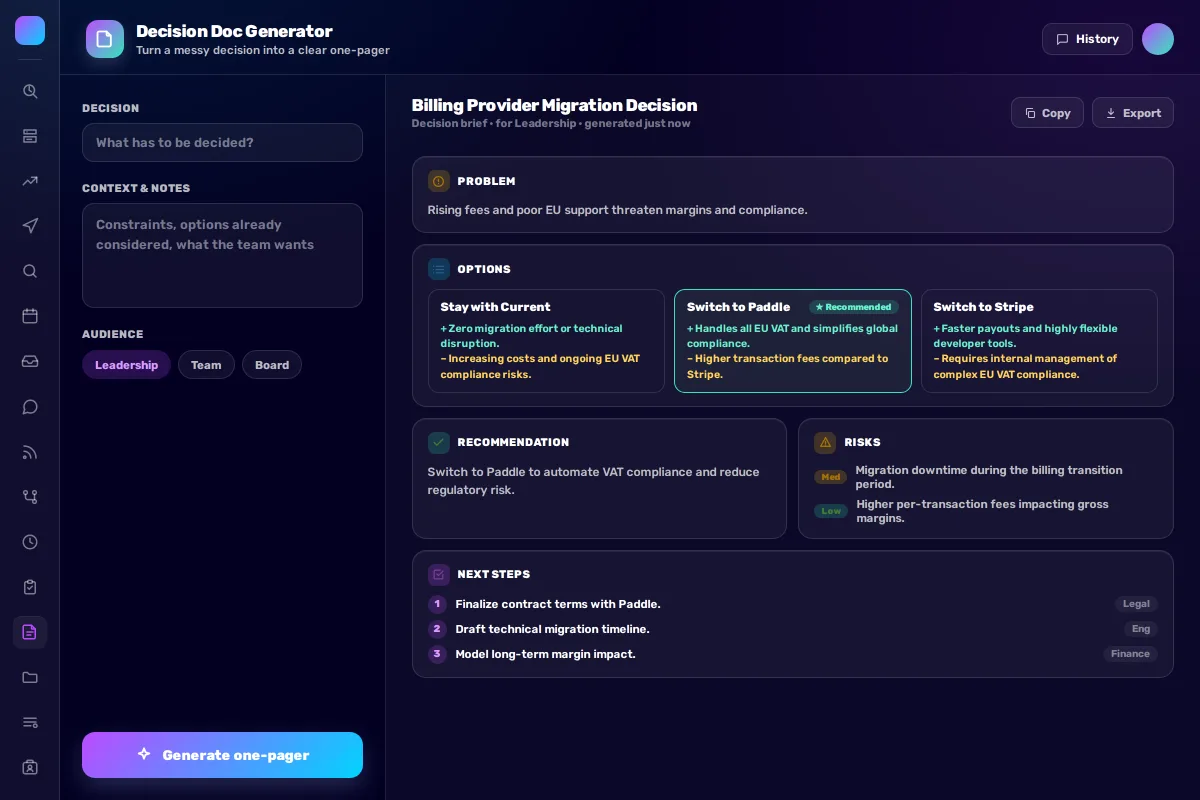Click the problem statement about rising fees
Image resolution: width=1200 pixels, height=800 pixels.
tap(617, 210)
